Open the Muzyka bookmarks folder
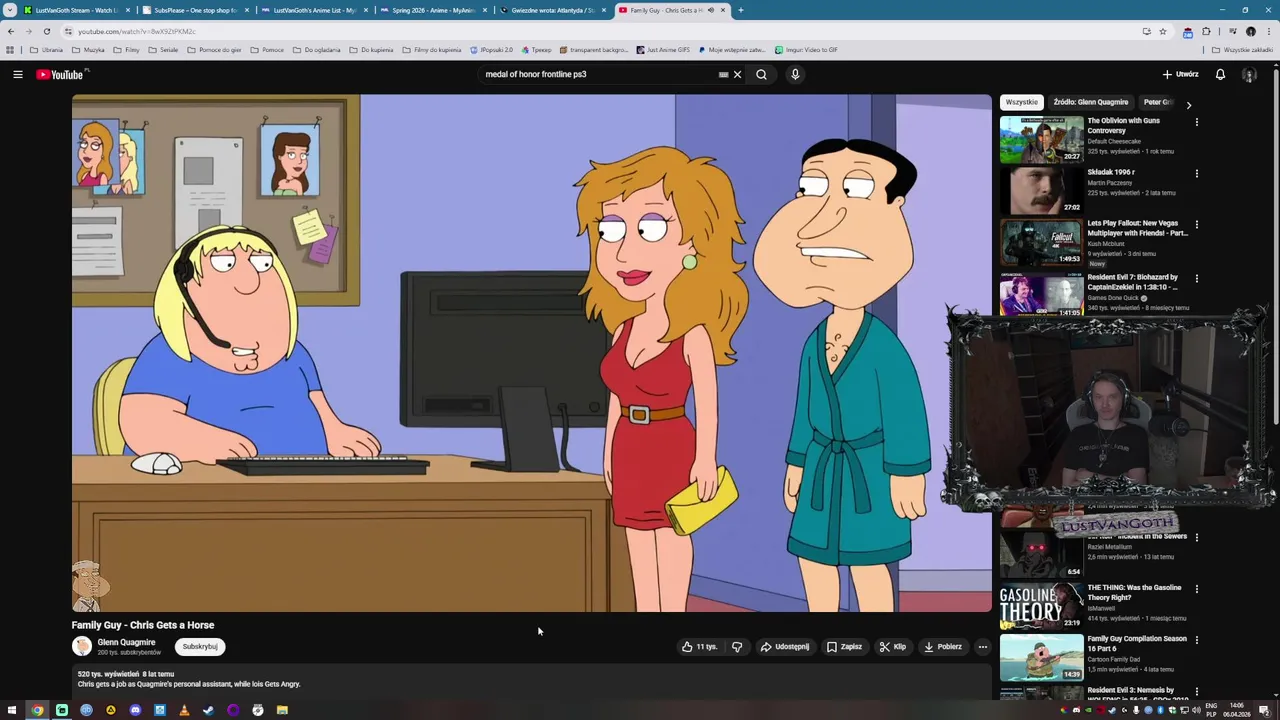Viewport: 1280px width, 720px height. (88, 49)
